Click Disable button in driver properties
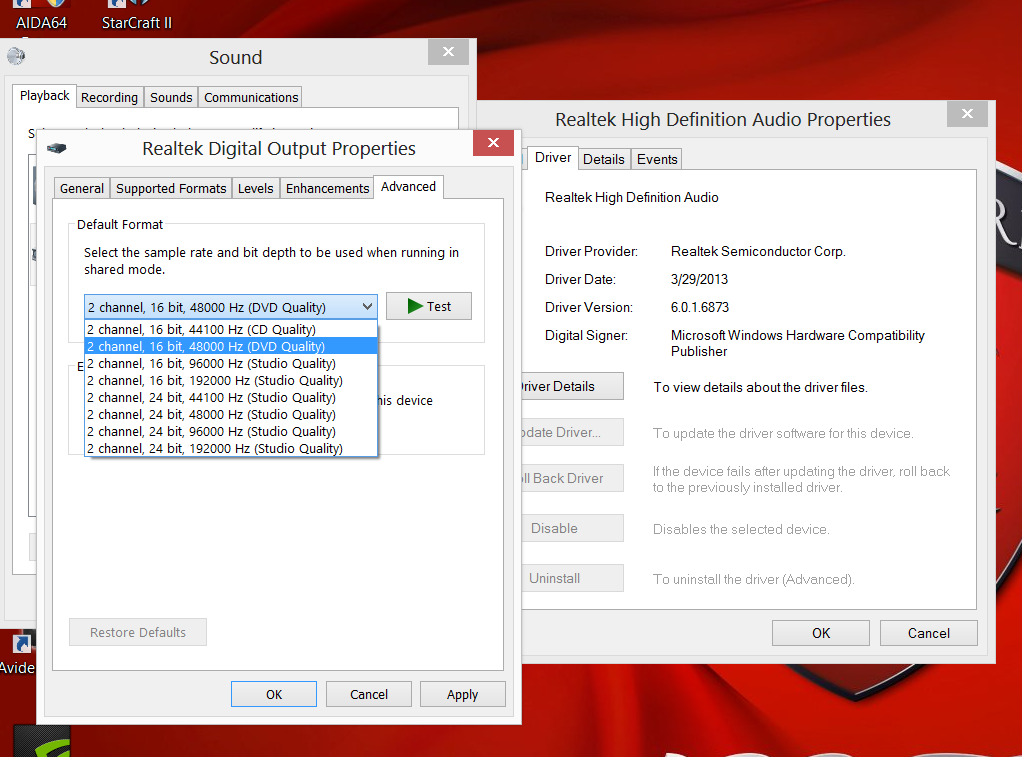 [x=572, y=528]
